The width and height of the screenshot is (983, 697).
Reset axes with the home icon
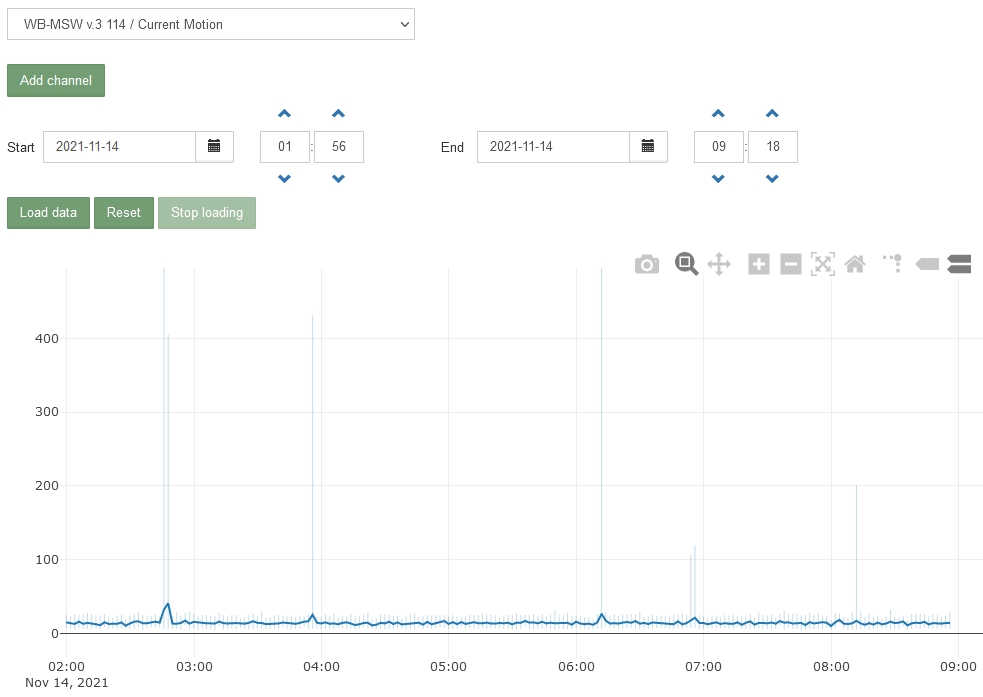coord(855,264)
